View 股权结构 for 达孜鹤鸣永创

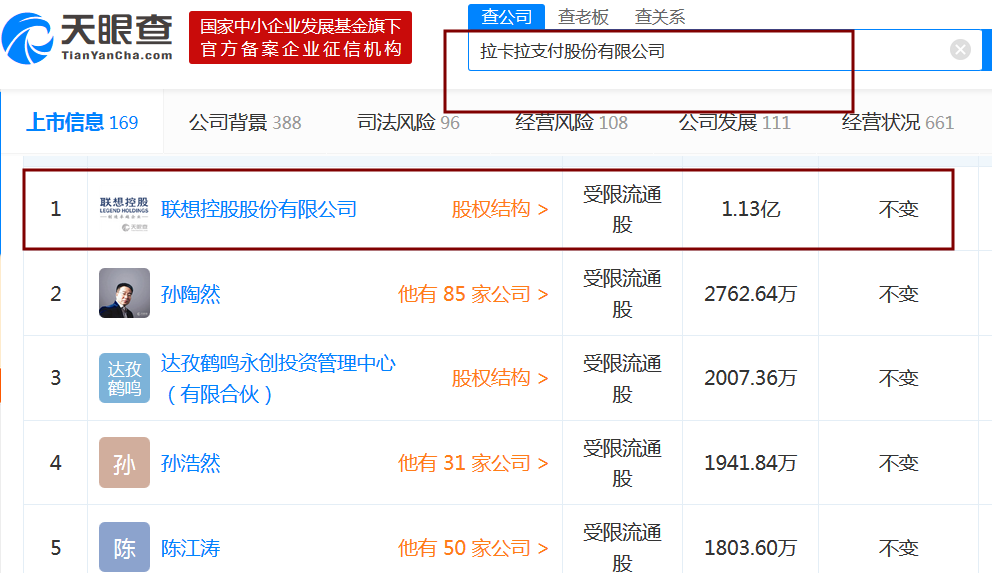[x=500, y=378]
